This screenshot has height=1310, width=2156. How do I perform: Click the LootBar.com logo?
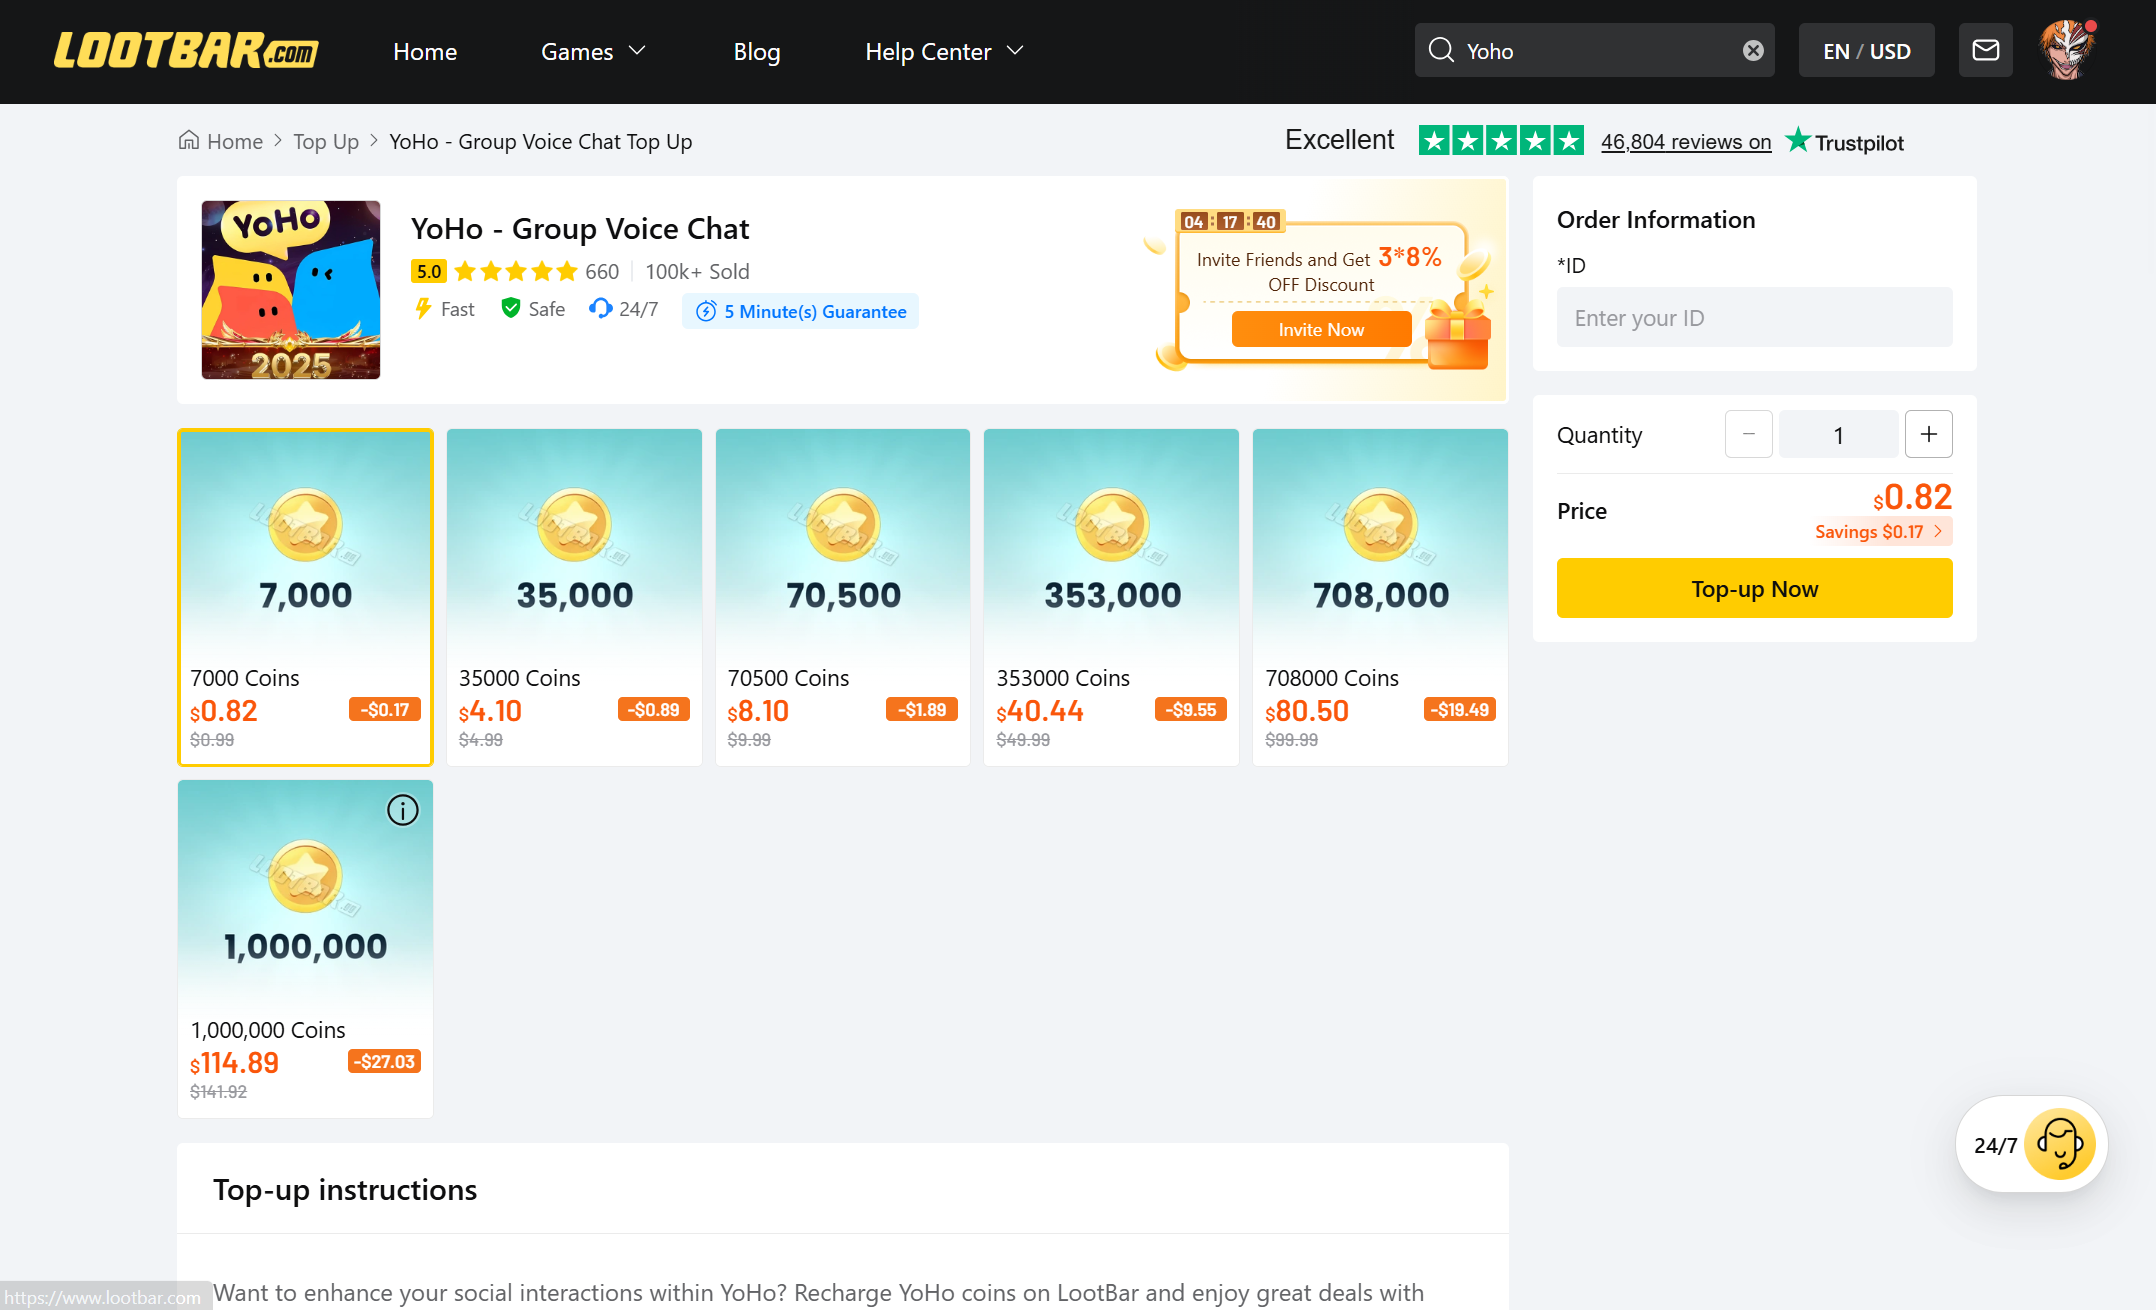(x=186, y=51)
